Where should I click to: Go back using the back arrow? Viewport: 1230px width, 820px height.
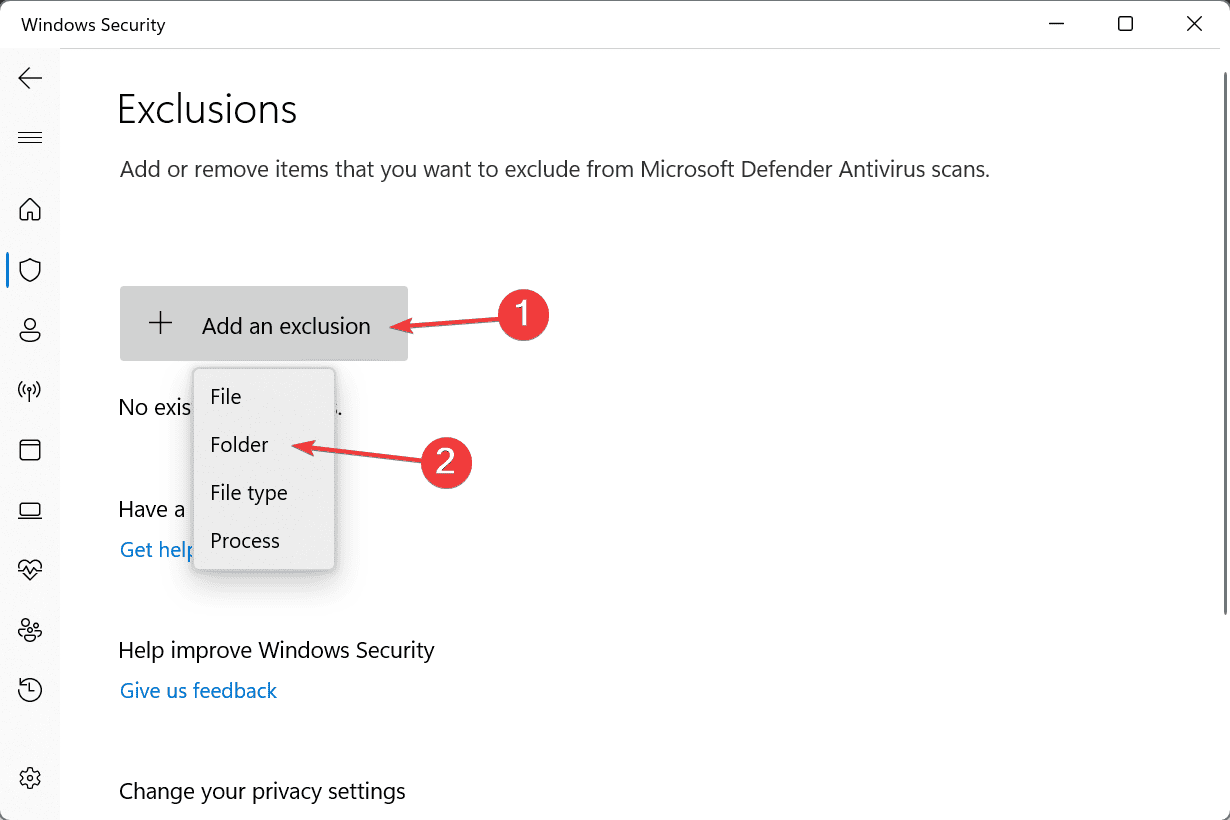pyautogui.click(x=30, y=78)
